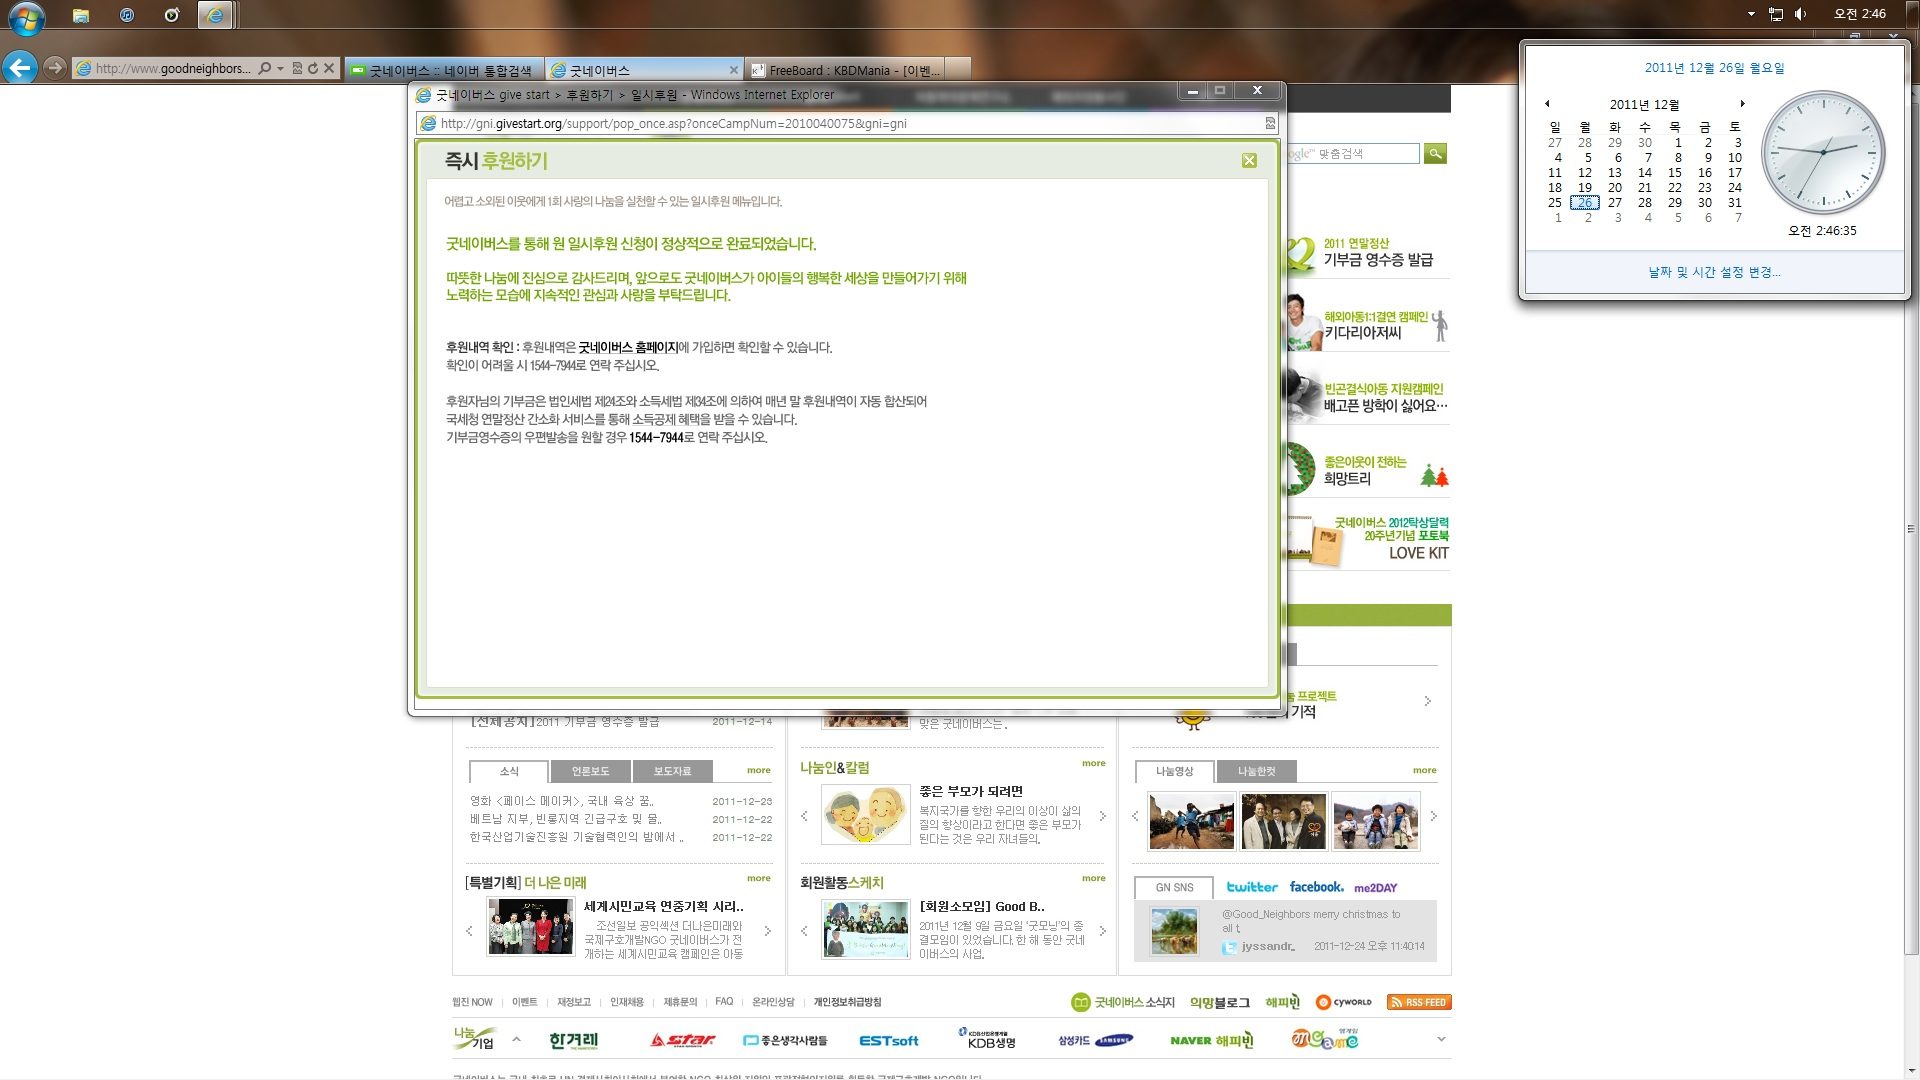This screenshot has height=1080, width=1920.
Task: Select December 27 in the calendar
Action: [1615, 202]
